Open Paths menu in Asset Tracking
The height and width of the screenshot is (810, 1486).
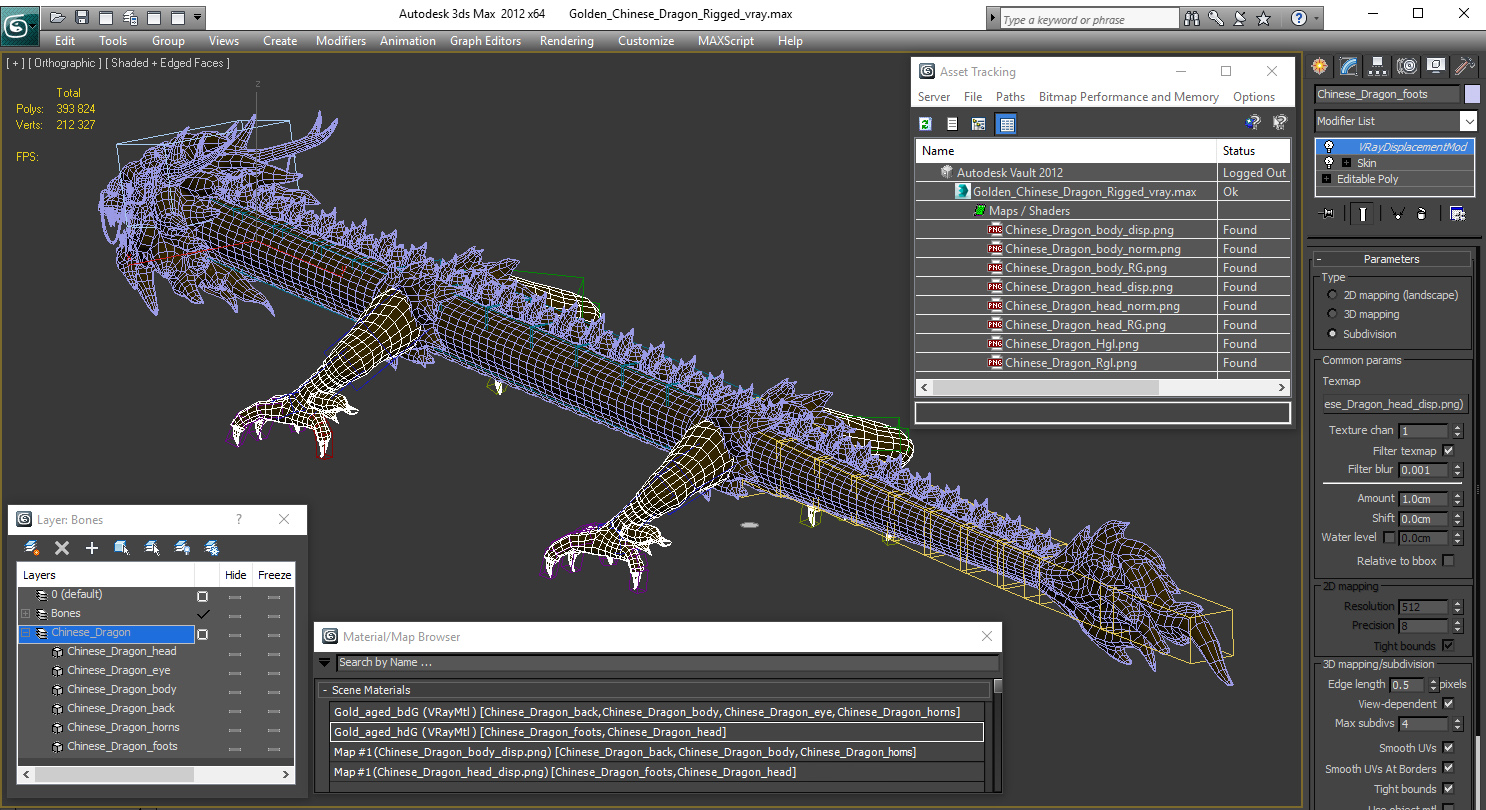point(1010,97)
